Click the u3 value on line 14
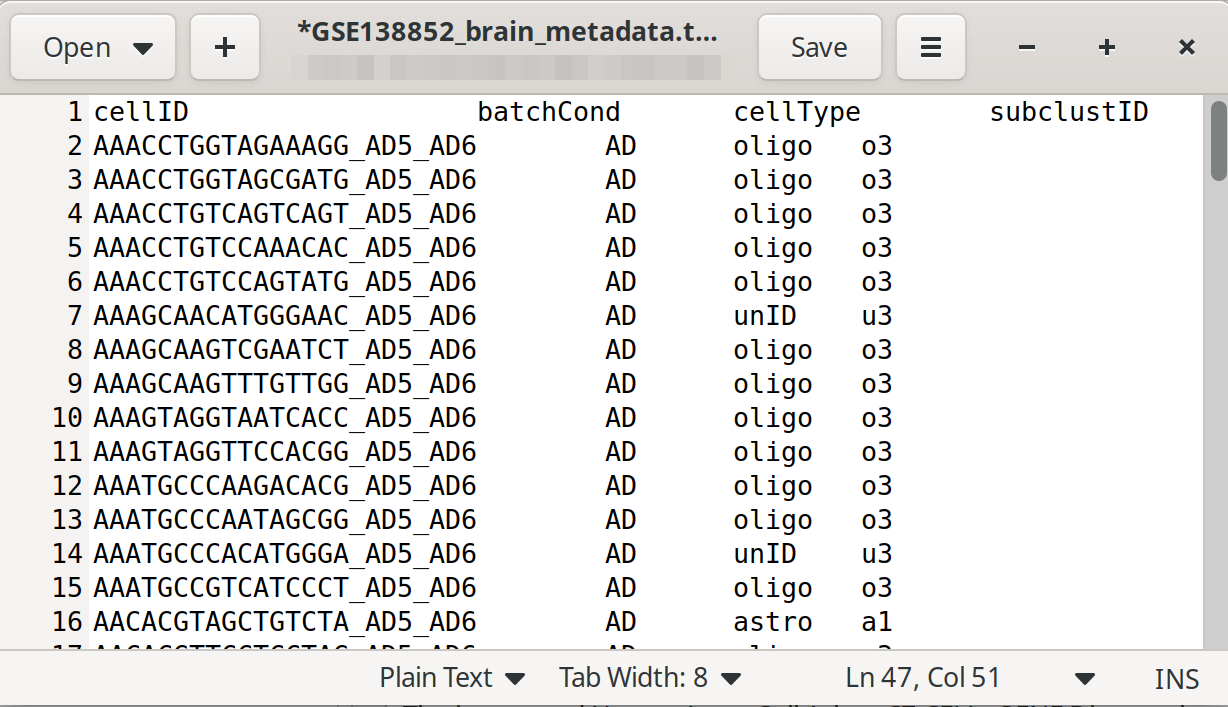This screenshot has width=1228, height=707. point(876,554)
